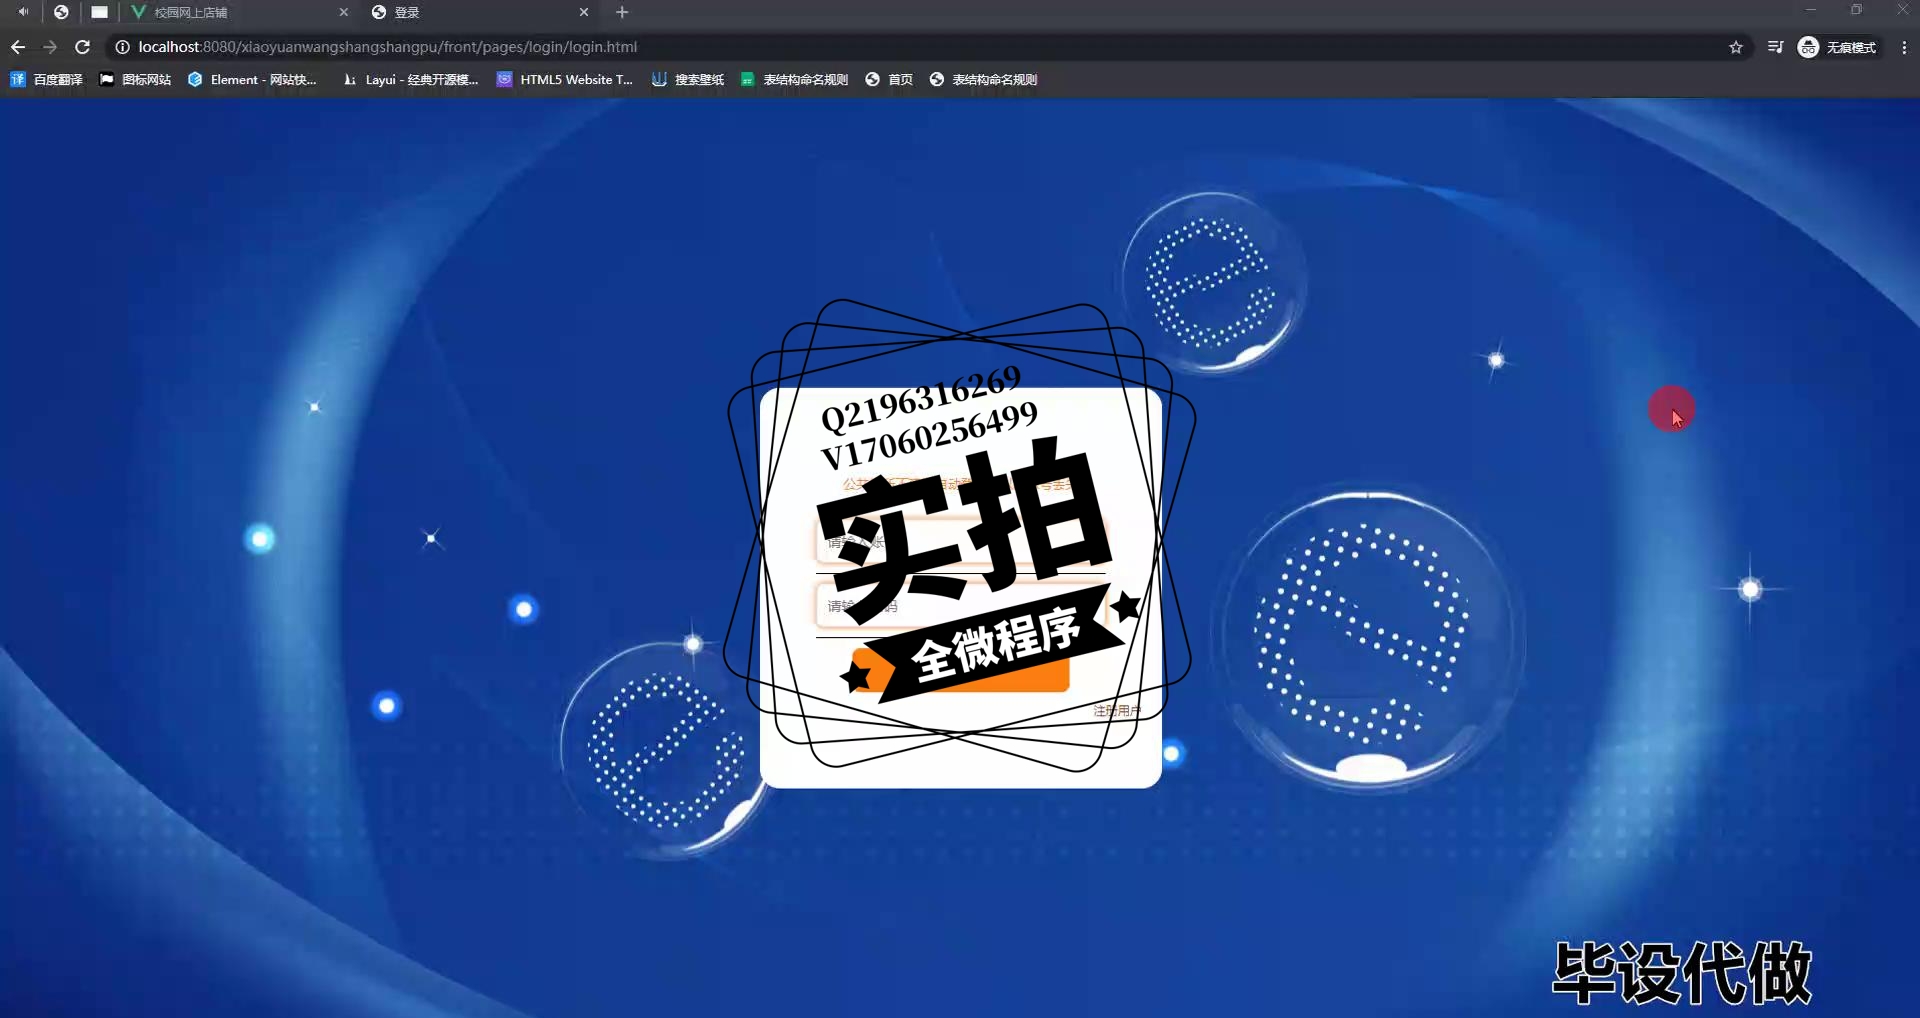1920x1018 pixels.
Task: Click the 注册用户 register link
Action: [1117, 711]
